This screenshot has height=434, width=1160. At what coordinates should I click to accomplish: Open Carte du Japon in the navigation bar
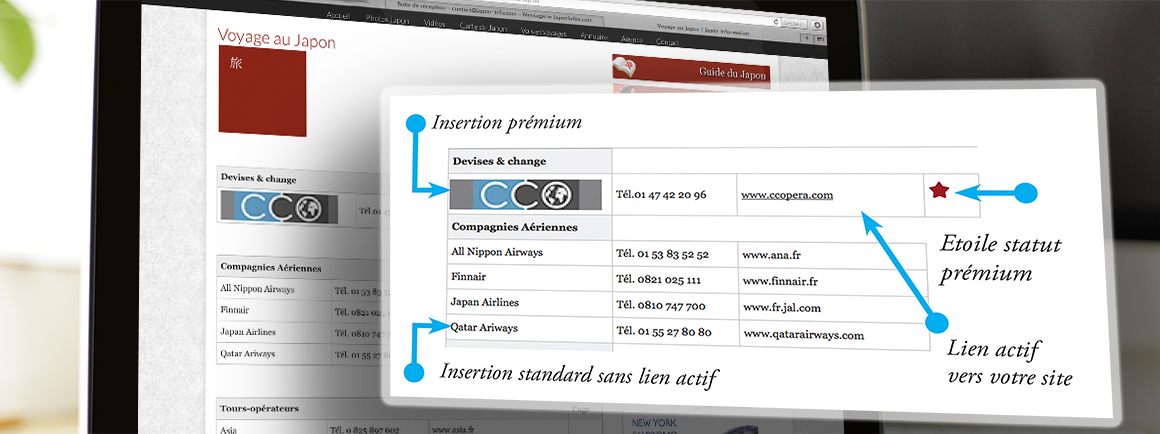[483, 27]
